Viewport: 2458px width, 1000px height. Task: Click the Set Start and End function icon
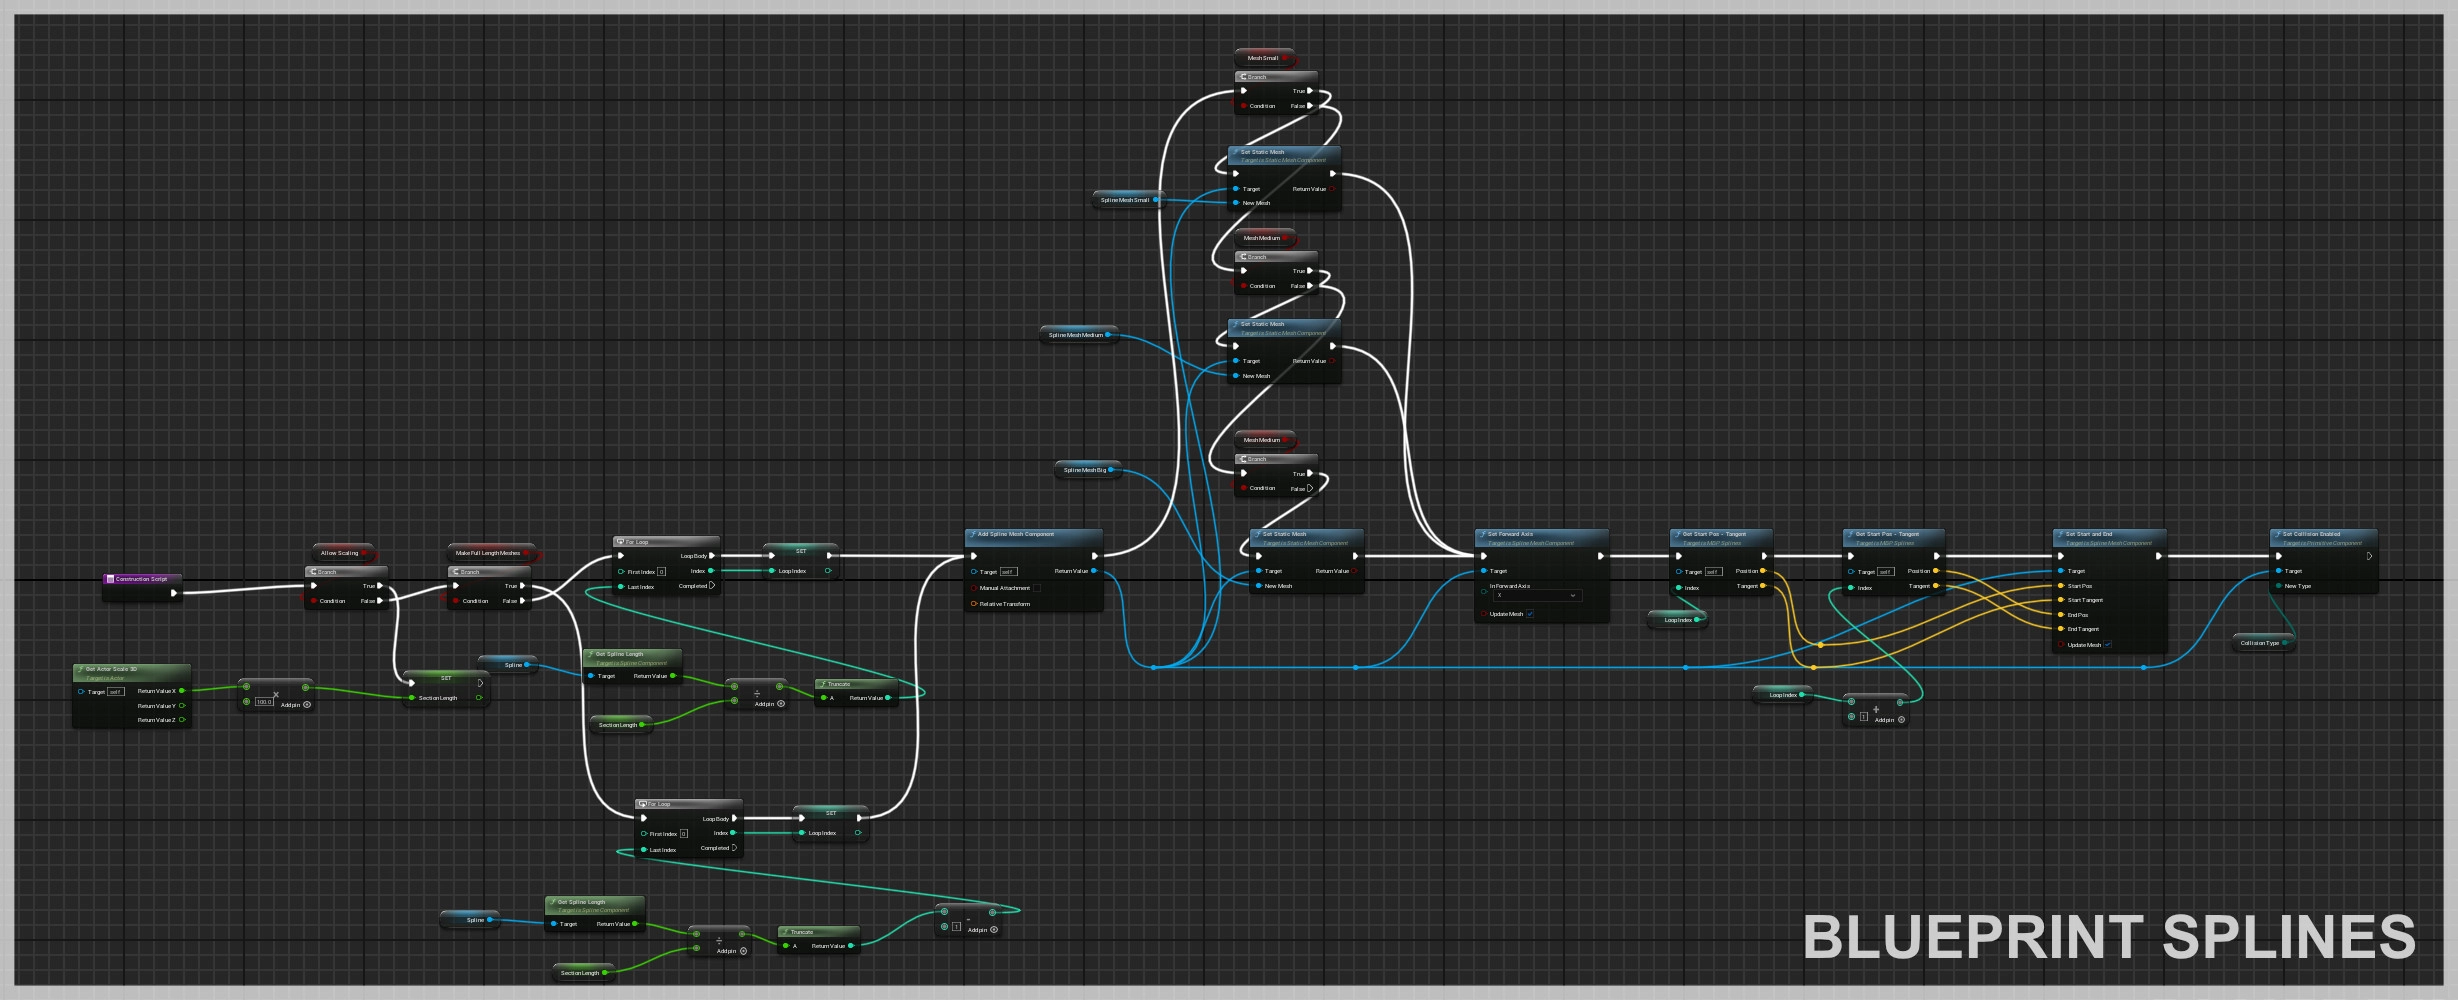pyautogui.click(x=2060, y=534)
